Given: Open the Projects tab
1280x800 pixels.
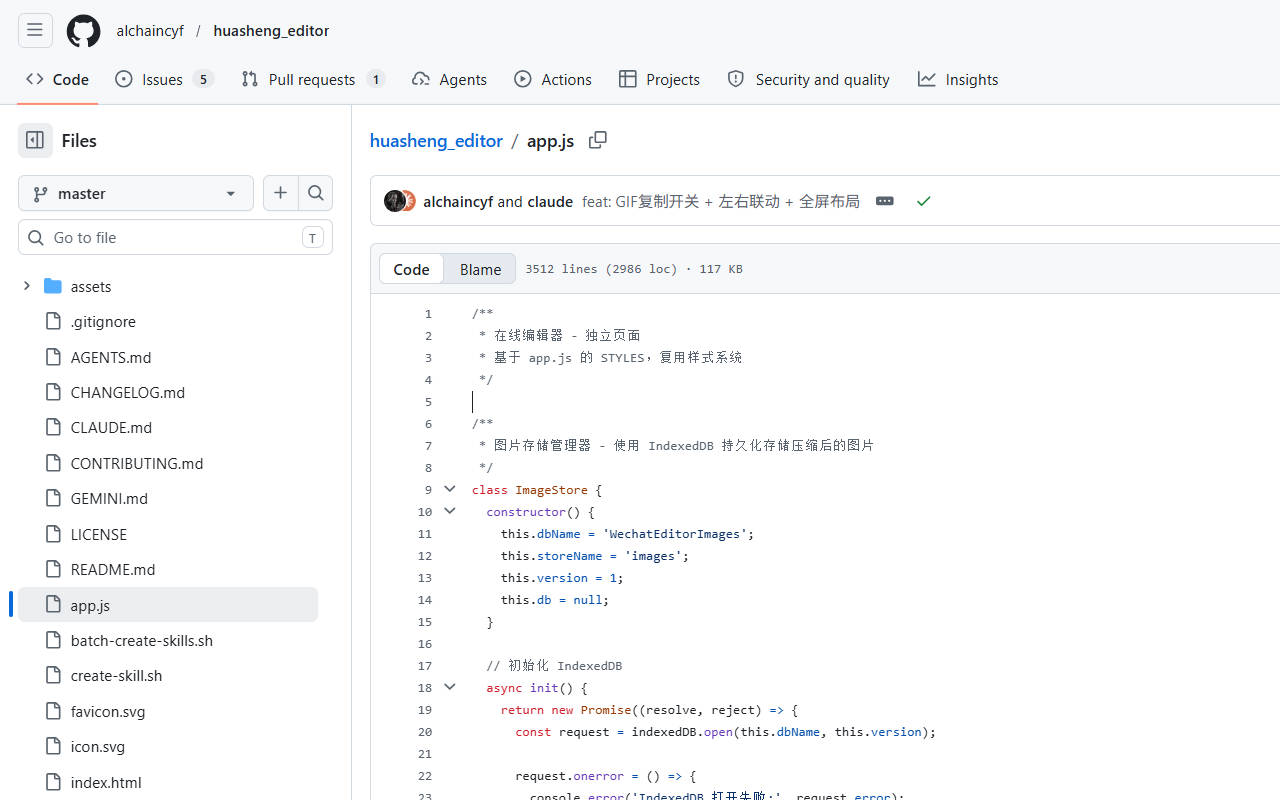Looking at the screenshot, I should pyautogui.click(x=659, y=80).
